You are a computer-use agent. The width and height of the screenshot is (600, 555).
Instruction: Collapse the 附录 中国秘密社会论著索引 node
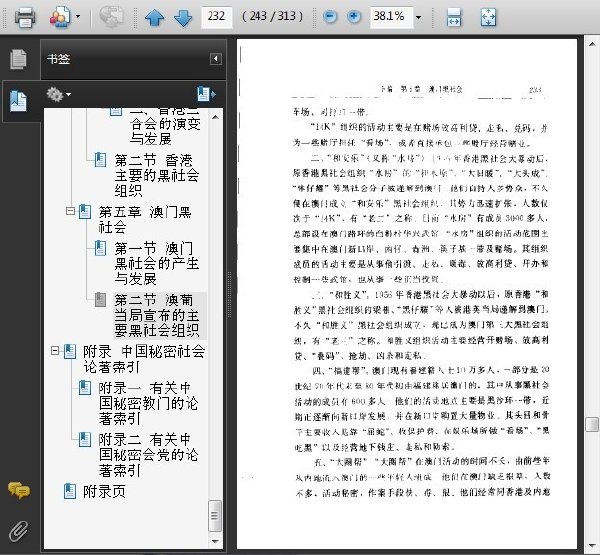coord(55,350)
